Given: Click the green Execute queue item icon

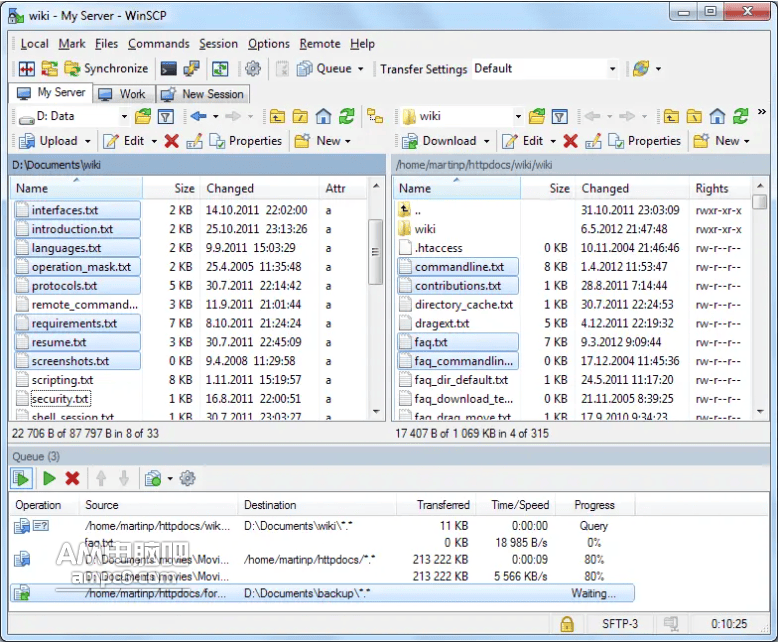Looking at the screenshot, I should point(49,478).
